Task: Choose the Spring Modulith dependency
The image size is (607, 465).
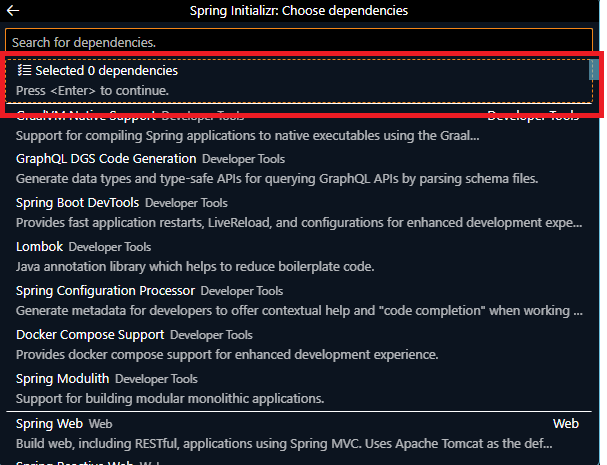Action: [x=62, y=379]
